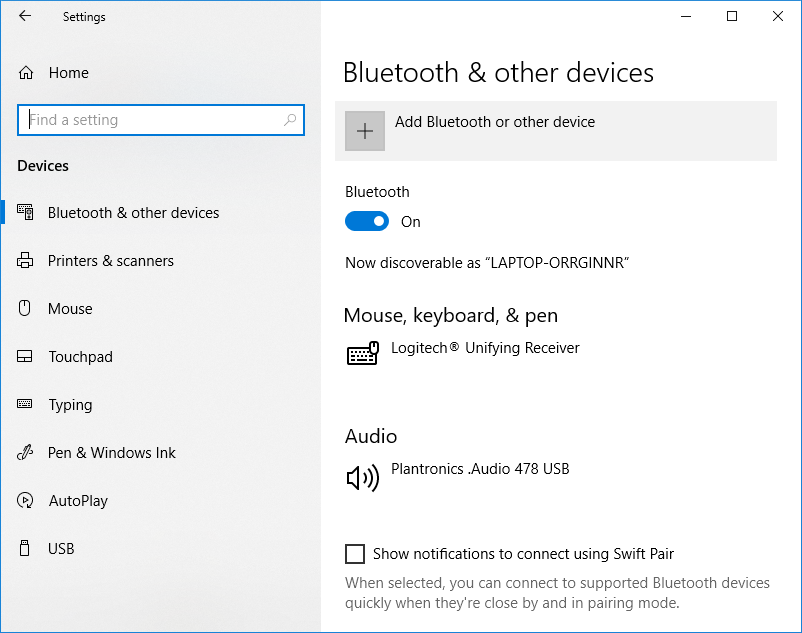Select the Logitech Unifying Receiver device
The width and height of the screenshot is (802, 633).
click(485, 348)
